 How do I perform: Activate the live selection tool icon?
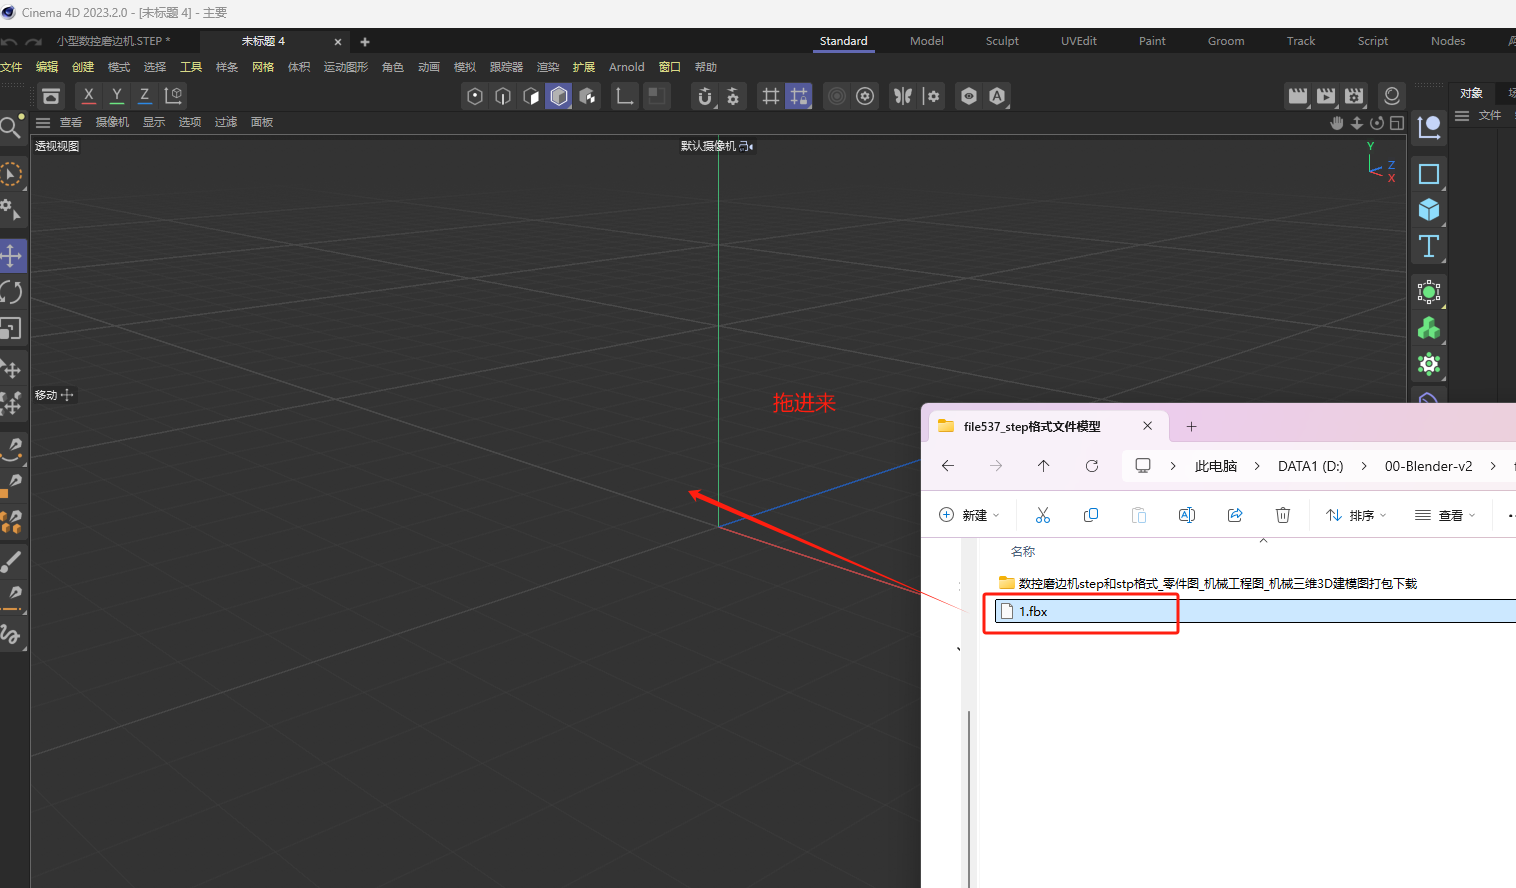tap(12, 174)
